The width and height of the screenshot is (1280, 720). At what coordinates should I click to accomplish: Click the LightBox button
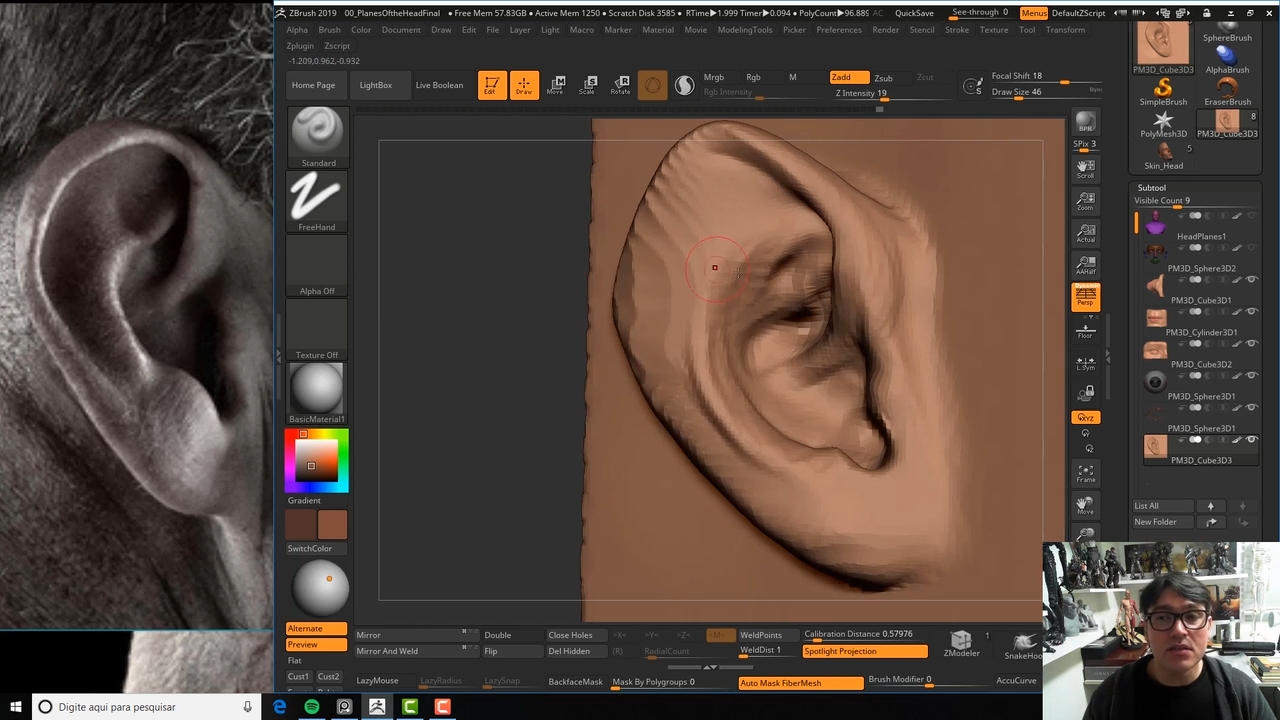(x=376, y=85)
